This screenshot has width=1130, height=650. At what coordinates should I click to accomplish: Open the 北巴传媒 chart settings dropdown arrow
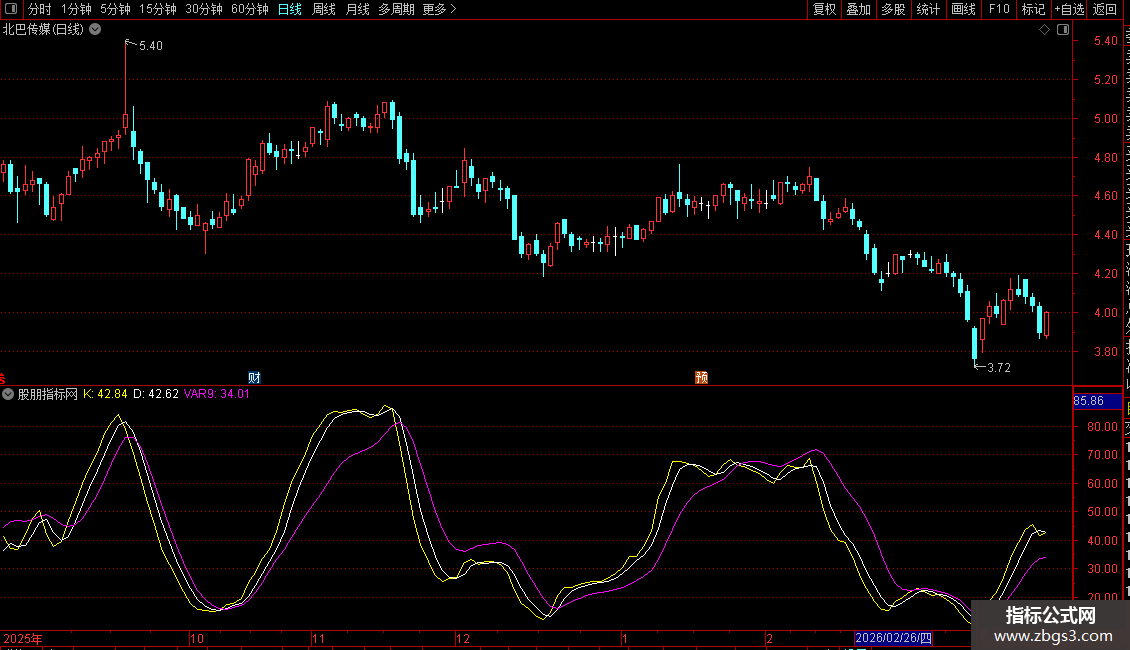pyautogui.click(x=95, y=29)
